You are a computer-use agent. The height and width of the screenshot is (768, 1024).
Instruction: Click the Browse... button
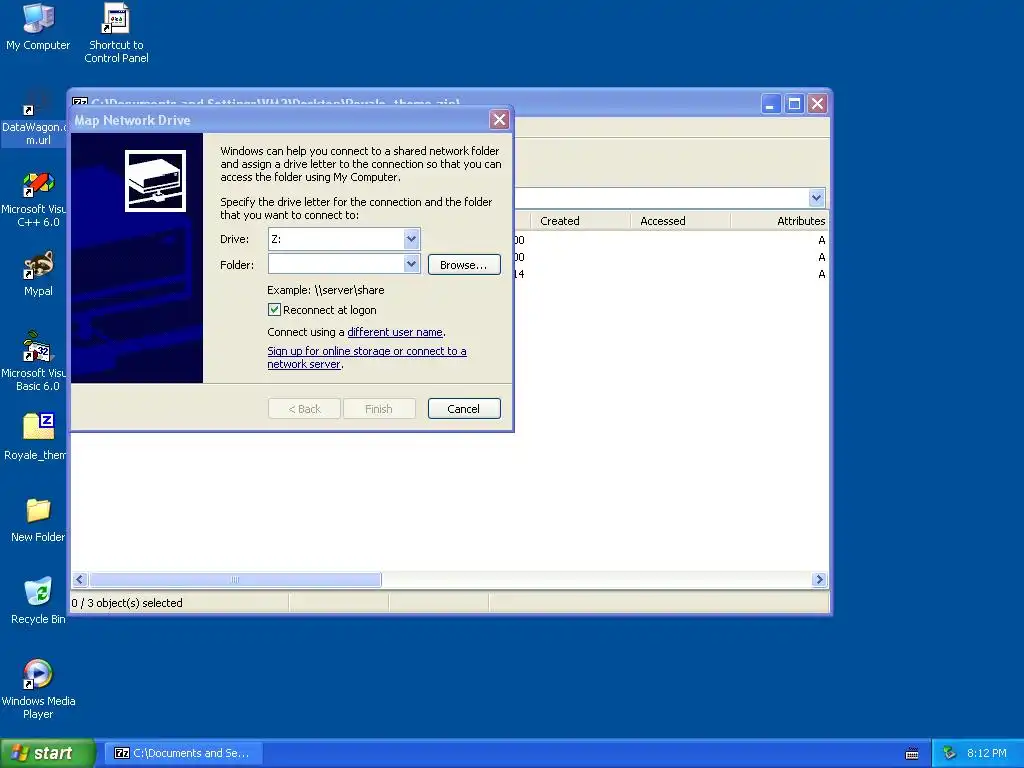464,264
